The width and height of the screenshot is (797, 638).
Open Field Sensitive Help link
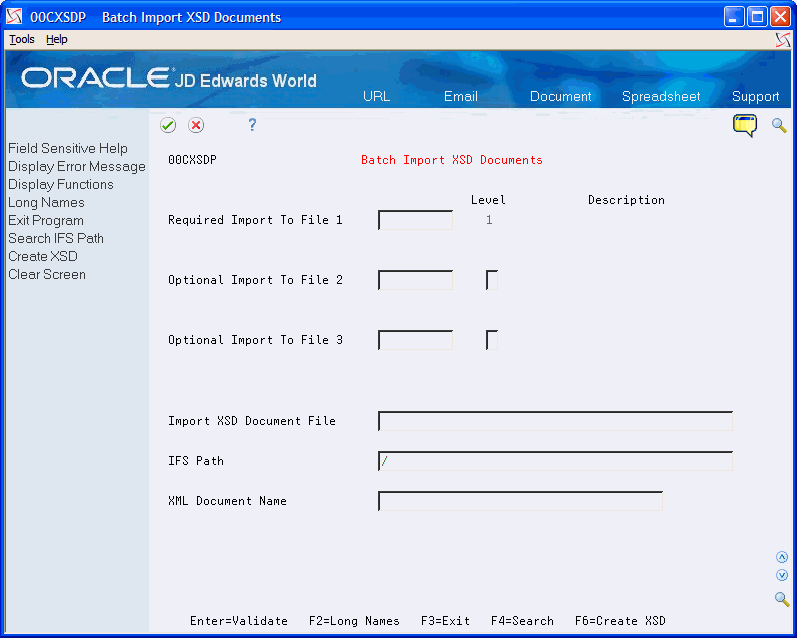click(x=68, y=148)
